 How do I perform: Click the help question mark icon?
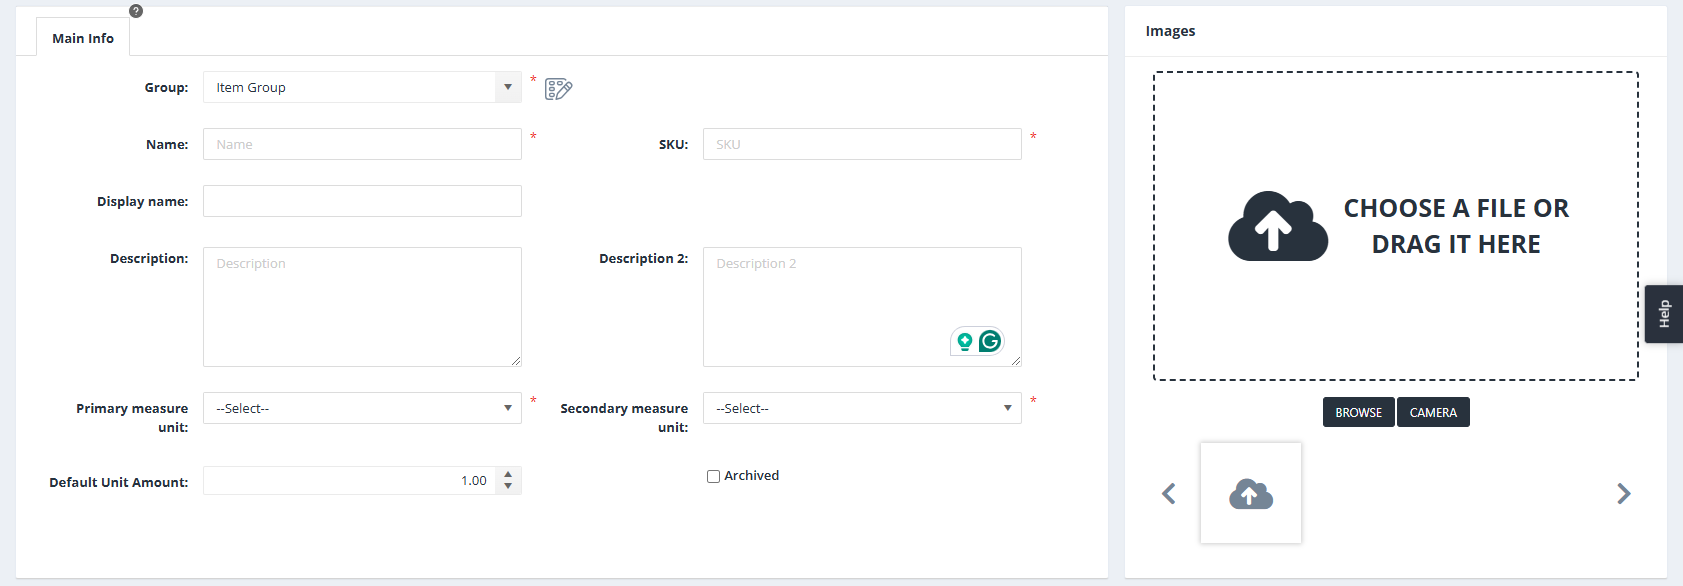136,11
